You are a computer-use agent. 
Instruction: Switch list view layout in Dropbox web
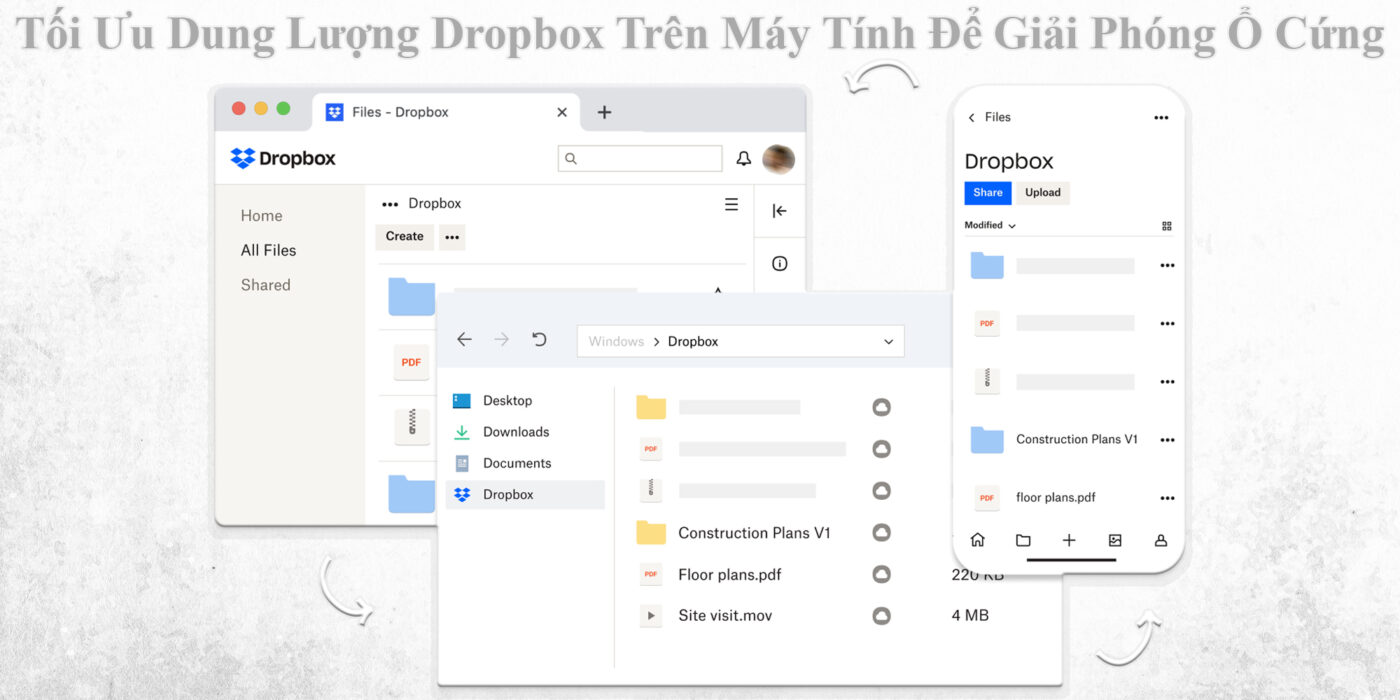[x=731, y=204]
